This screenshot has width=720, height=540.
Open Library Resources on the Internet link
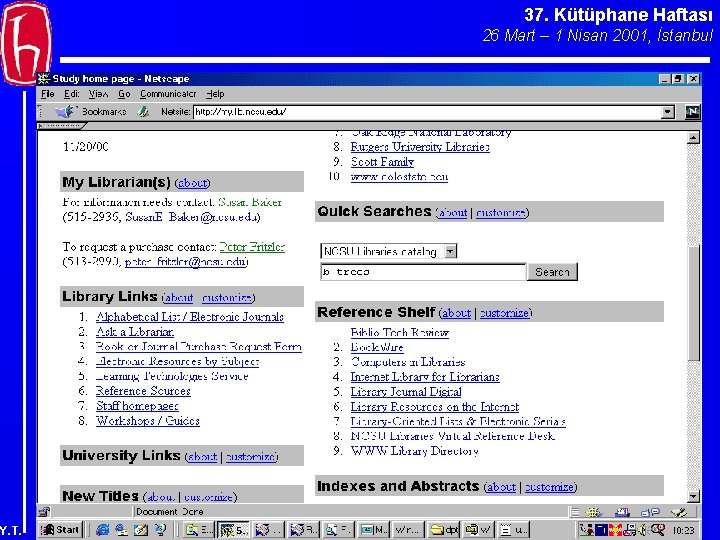(x=434, y=407)
